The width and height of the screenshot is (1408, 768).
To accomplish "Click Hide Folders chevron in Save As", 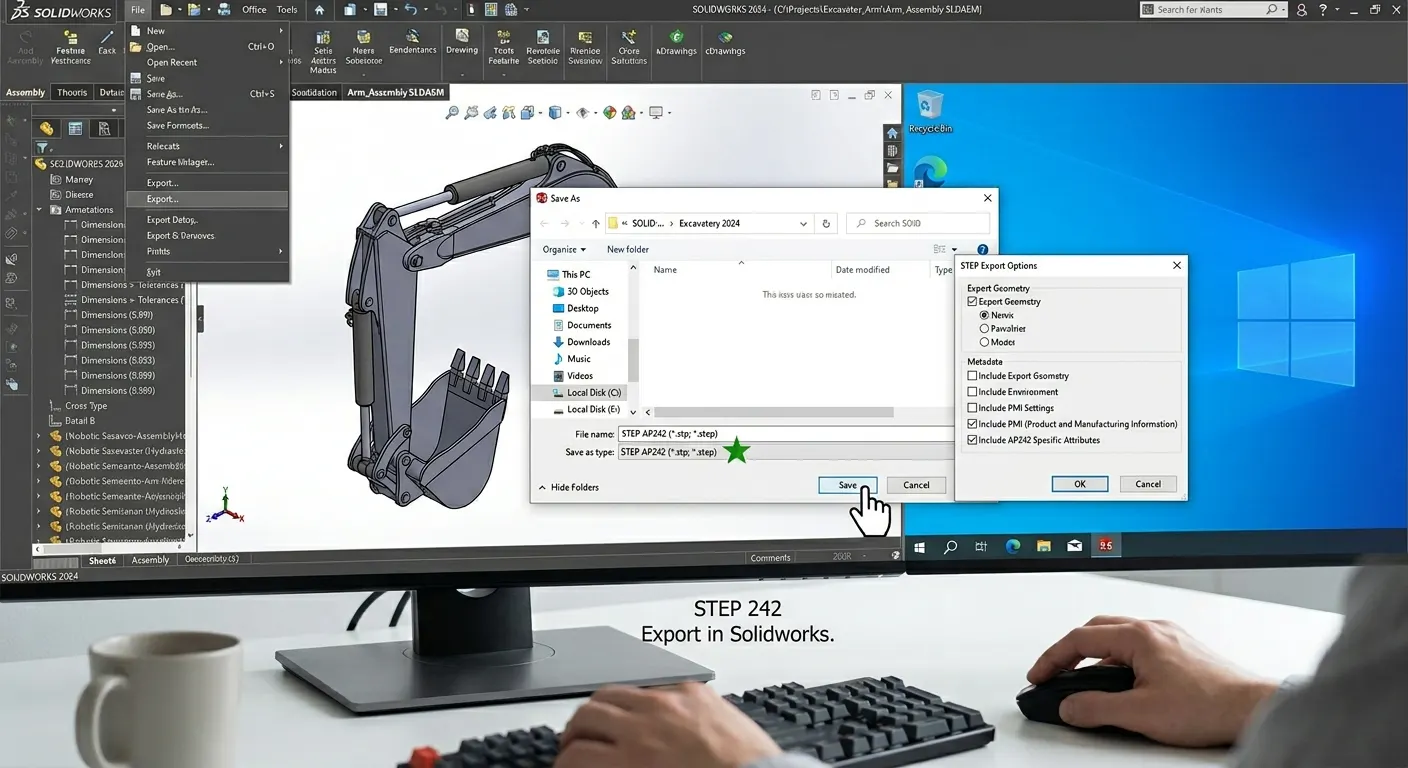I will tap(543, 487).
